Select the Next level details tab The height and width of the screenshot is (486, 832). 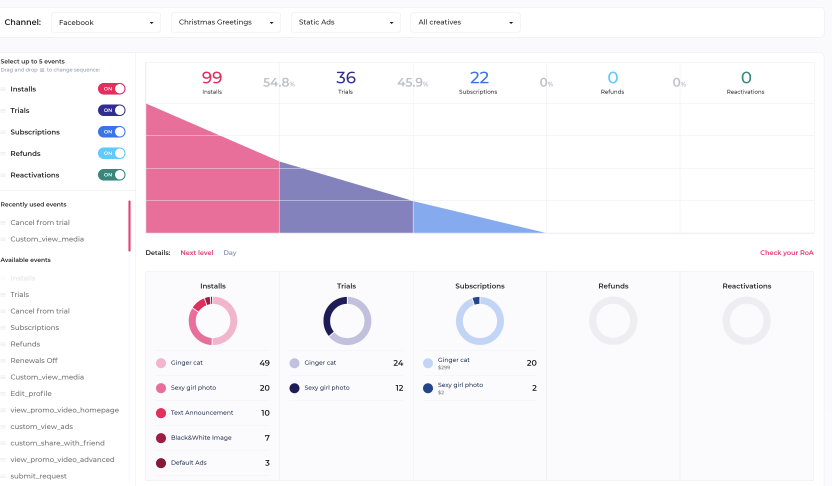click(x=196, y=253)
